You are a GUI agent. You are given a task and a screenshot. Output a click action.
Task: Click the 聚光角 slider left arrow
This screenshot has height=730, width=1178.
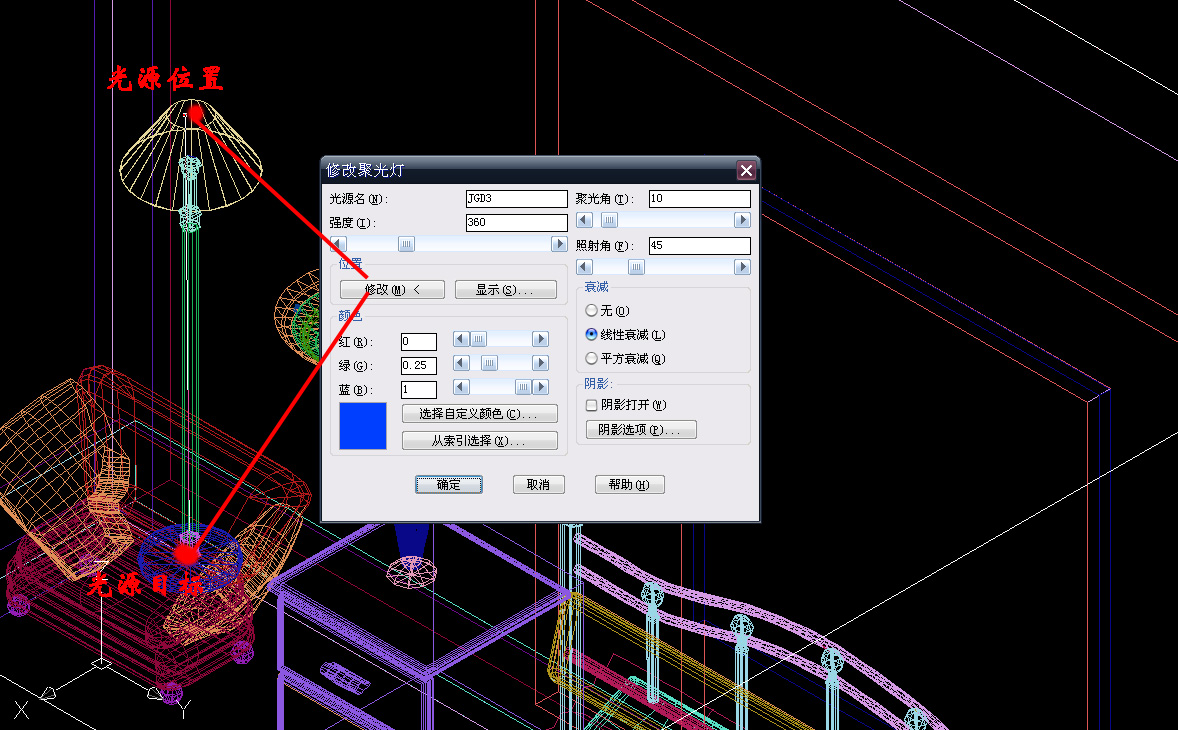pyautogui.click(x=584, y=220)
